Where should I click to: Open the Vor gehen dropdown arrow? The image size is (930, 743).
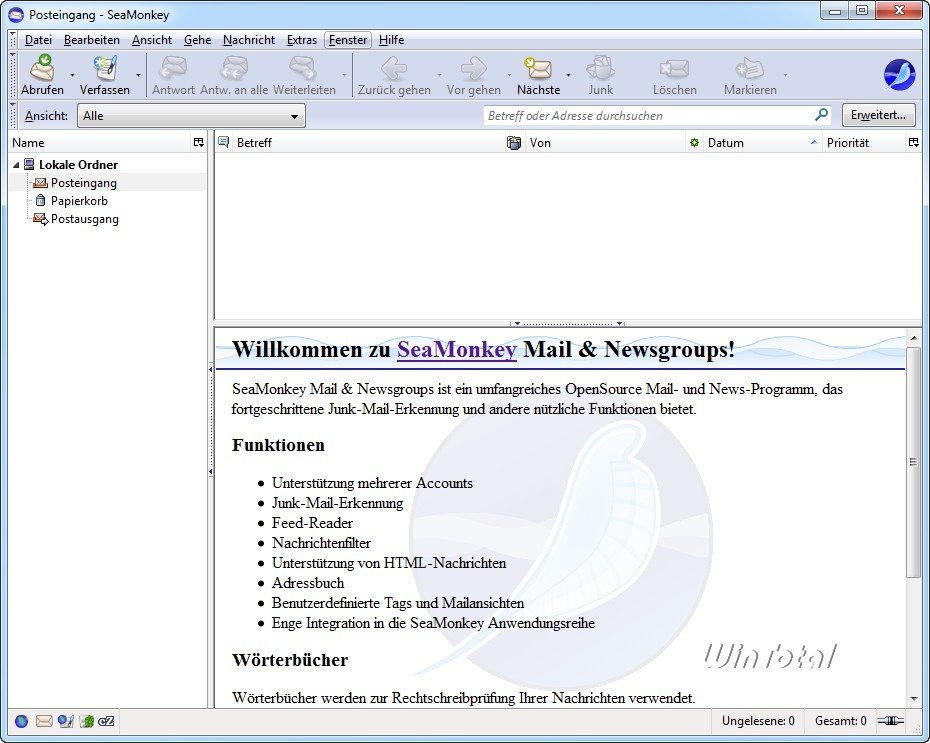[509, 75]
